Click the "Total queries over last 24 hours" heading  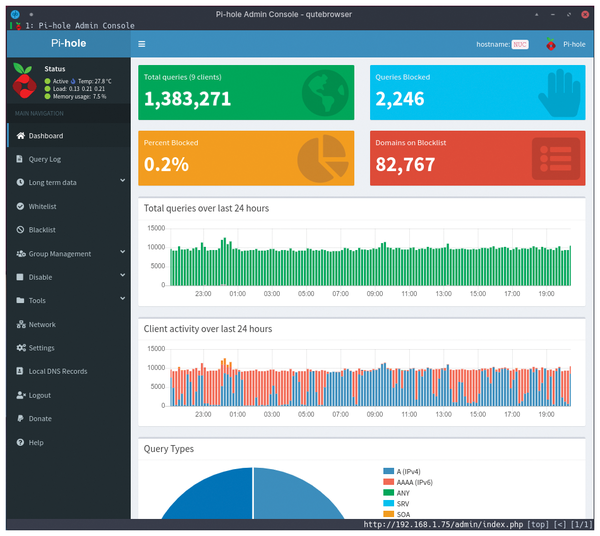click(x=206, y=208)
